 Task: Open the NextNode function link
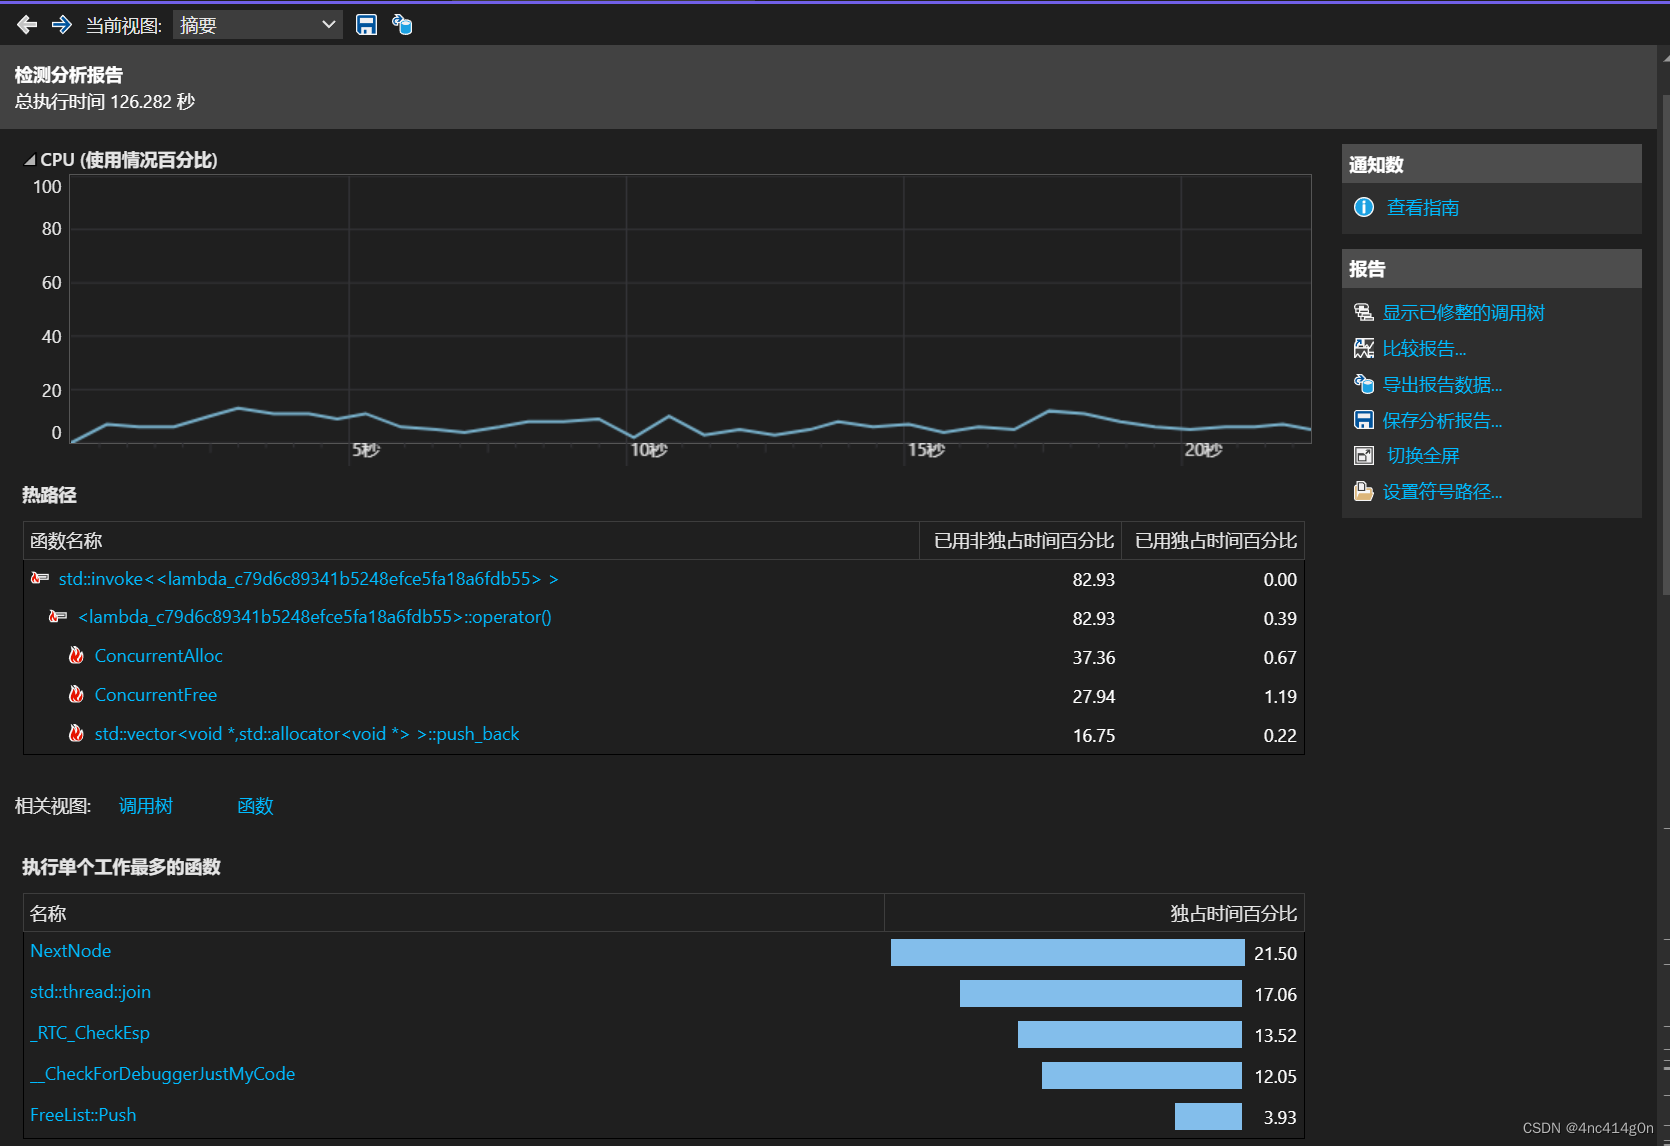[70, 951]
